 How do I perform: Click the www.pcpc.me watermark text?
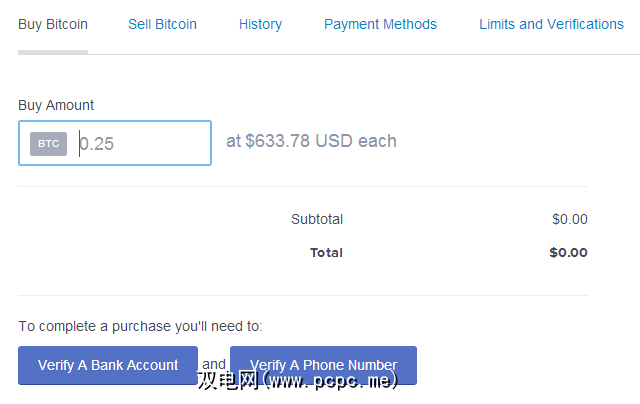pos(298,381)
